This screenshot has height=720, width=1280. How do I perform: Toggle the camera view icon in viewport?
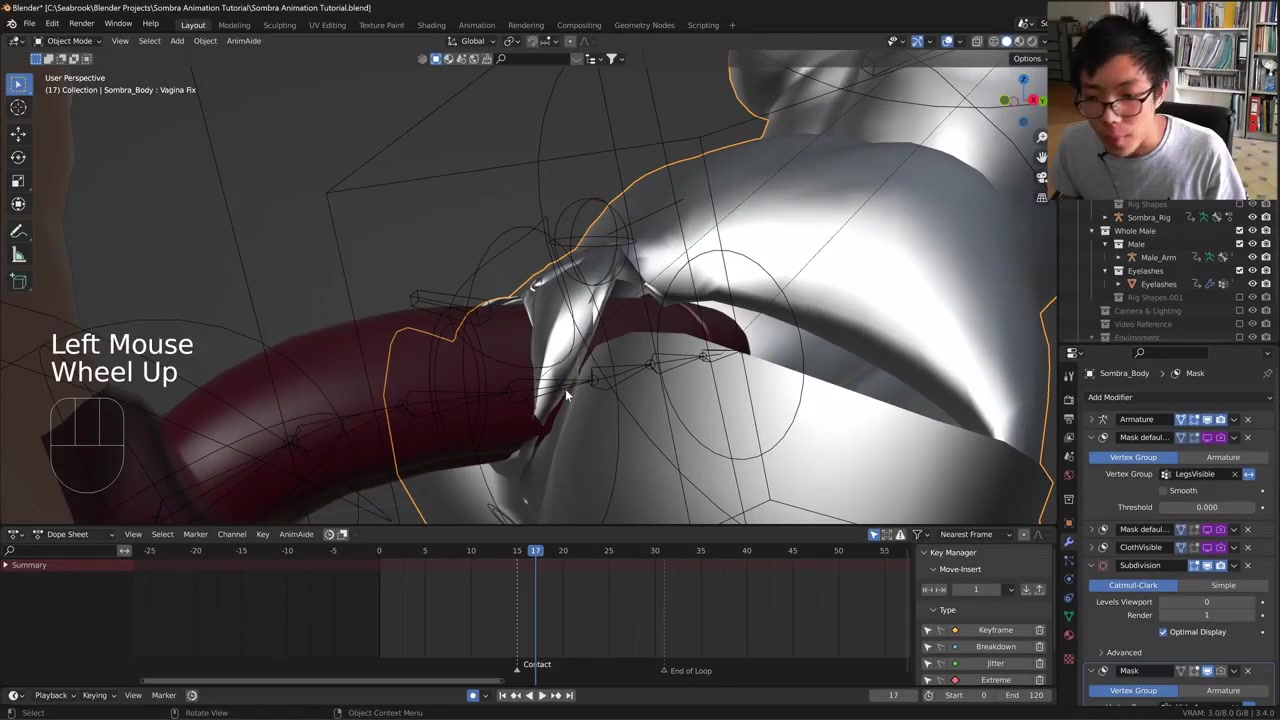[1041, 177]
